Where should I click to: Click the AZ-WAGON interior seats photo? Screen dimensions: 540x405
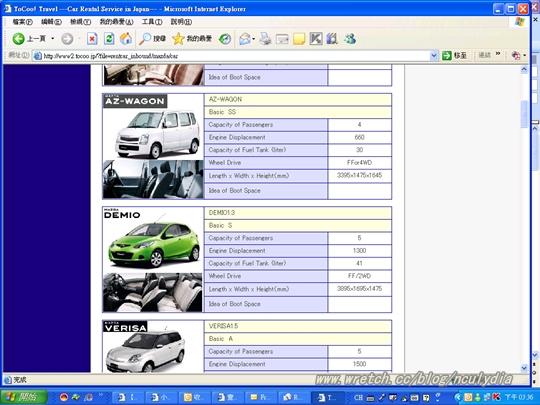coord(153,179)
